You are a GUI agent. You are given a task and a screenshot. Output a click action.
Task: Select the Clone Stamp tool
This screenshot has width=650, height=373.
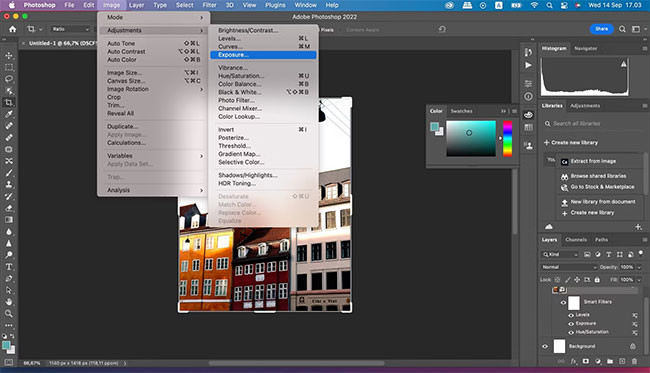point(9,184)
